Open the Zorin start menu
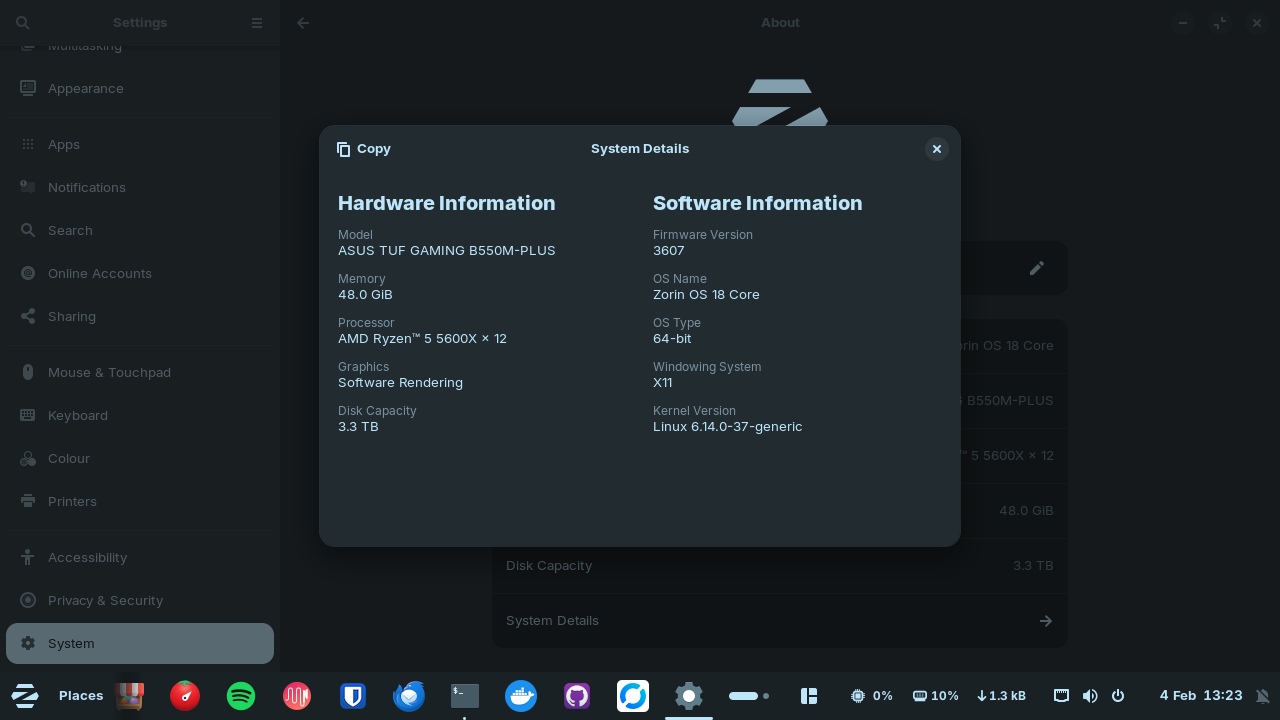Screen dimensions: 1280x720 [25, 696]
